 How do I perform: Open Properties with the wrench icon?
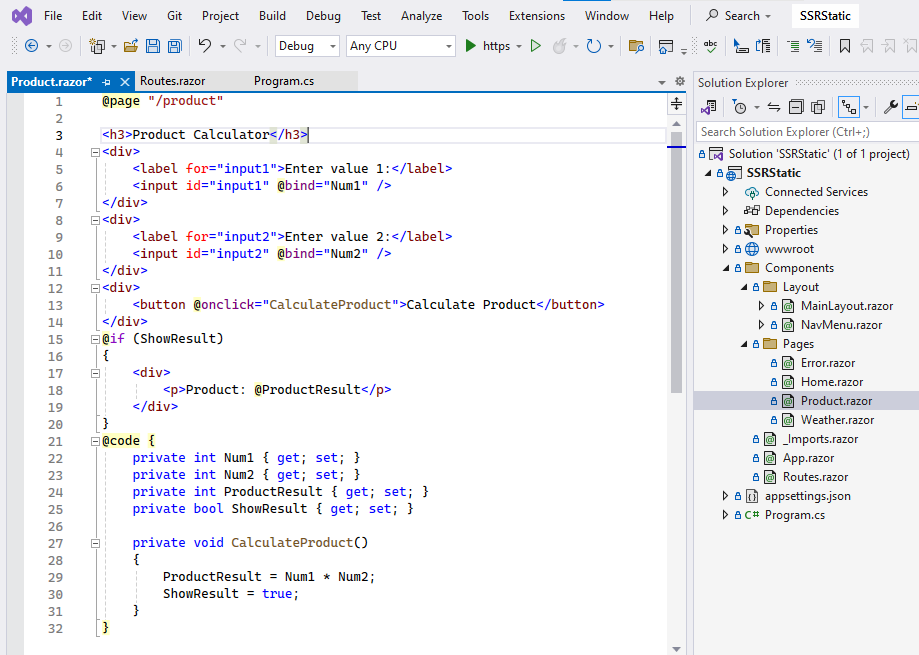coord(891,107)
